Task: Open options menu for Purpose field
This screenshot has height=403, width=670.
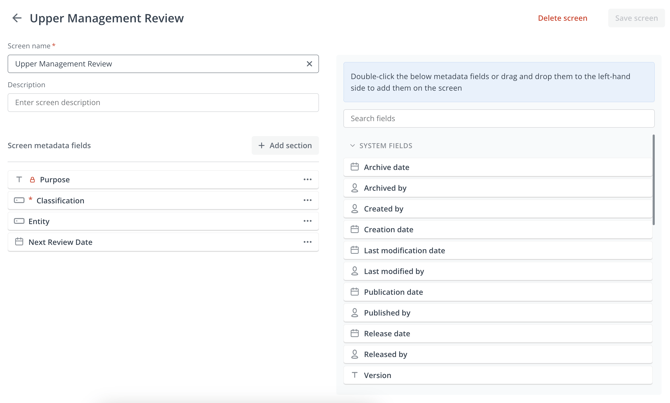Action: coord(307,180)
